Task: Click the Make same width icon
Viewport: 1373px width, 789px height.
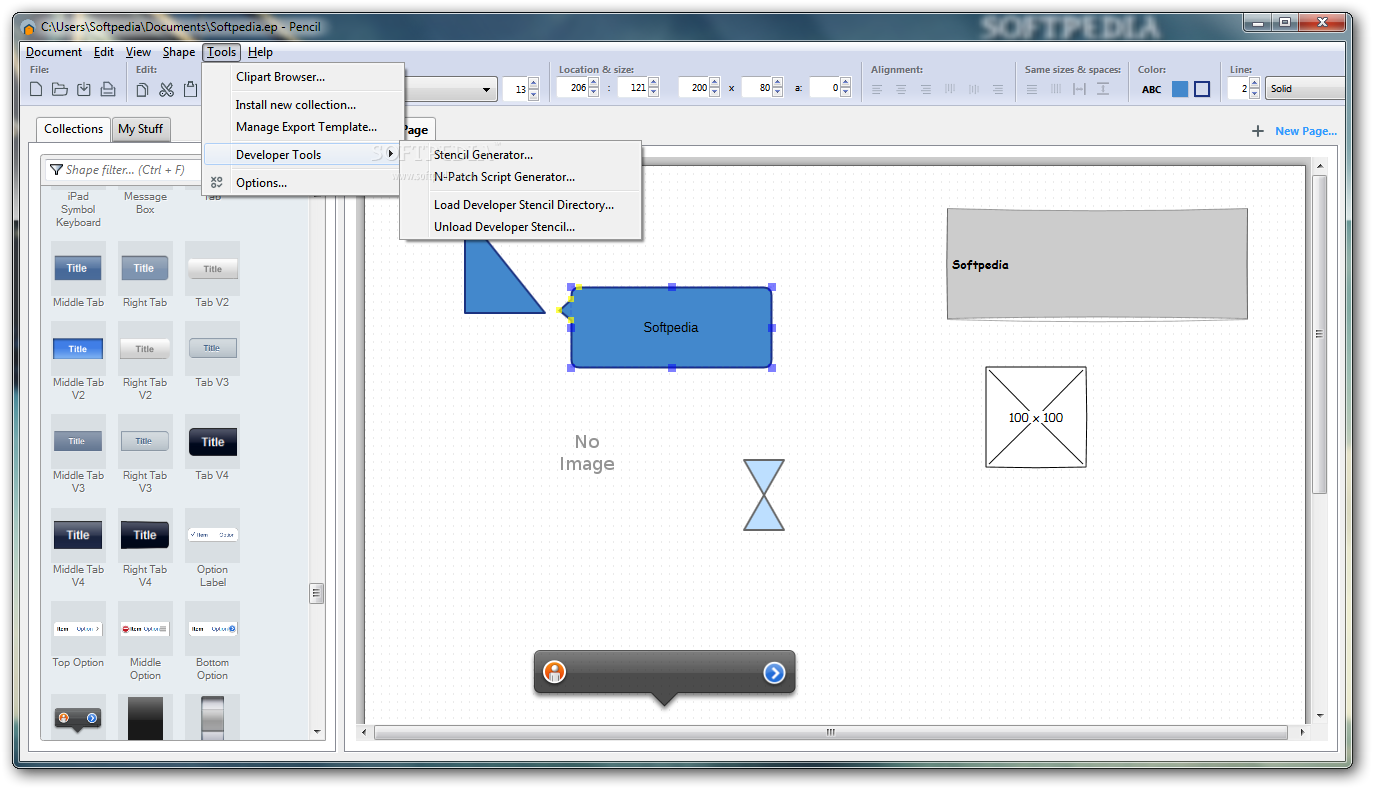Action: tap(1031, 89)
